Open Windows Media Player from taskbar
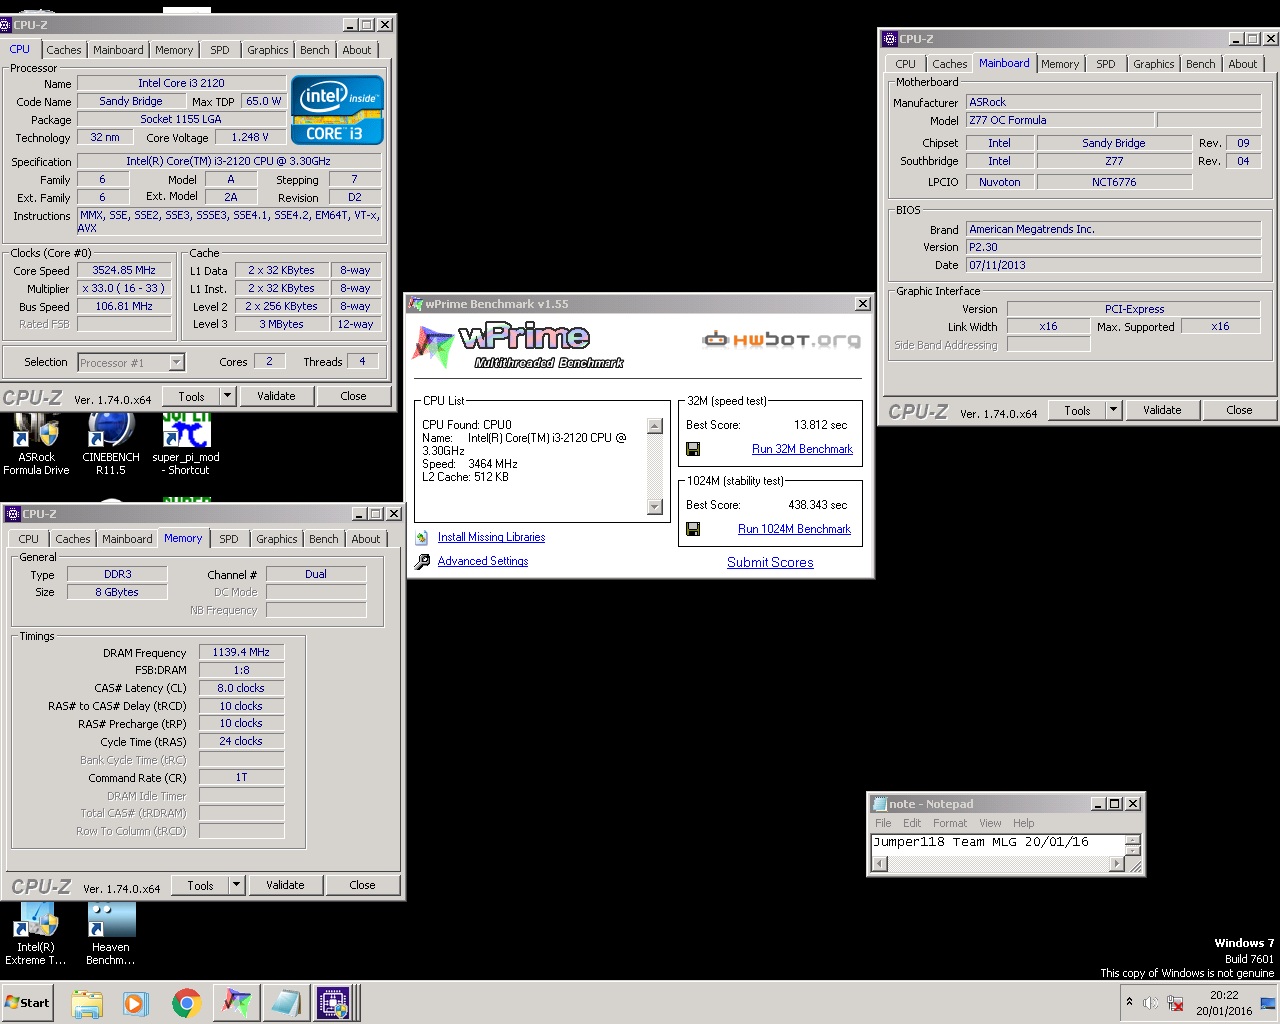Viewport: 1280px width, 1024px height. (x=136, y=1003)
